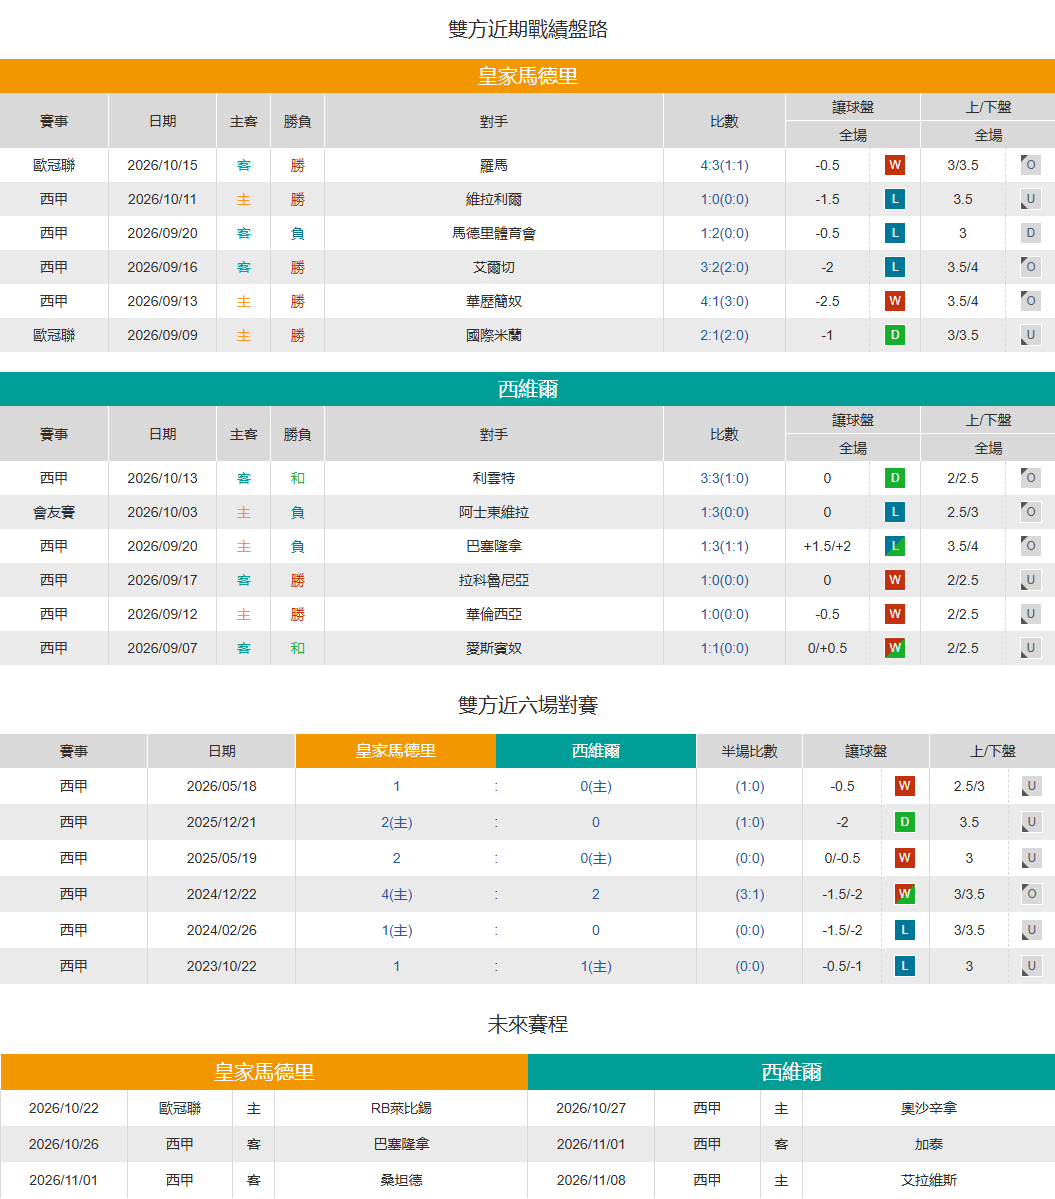Click the D over/under icon for 馬德里體育會 row
Screen dimensions: 1055x1199
tap(1030, 233)
